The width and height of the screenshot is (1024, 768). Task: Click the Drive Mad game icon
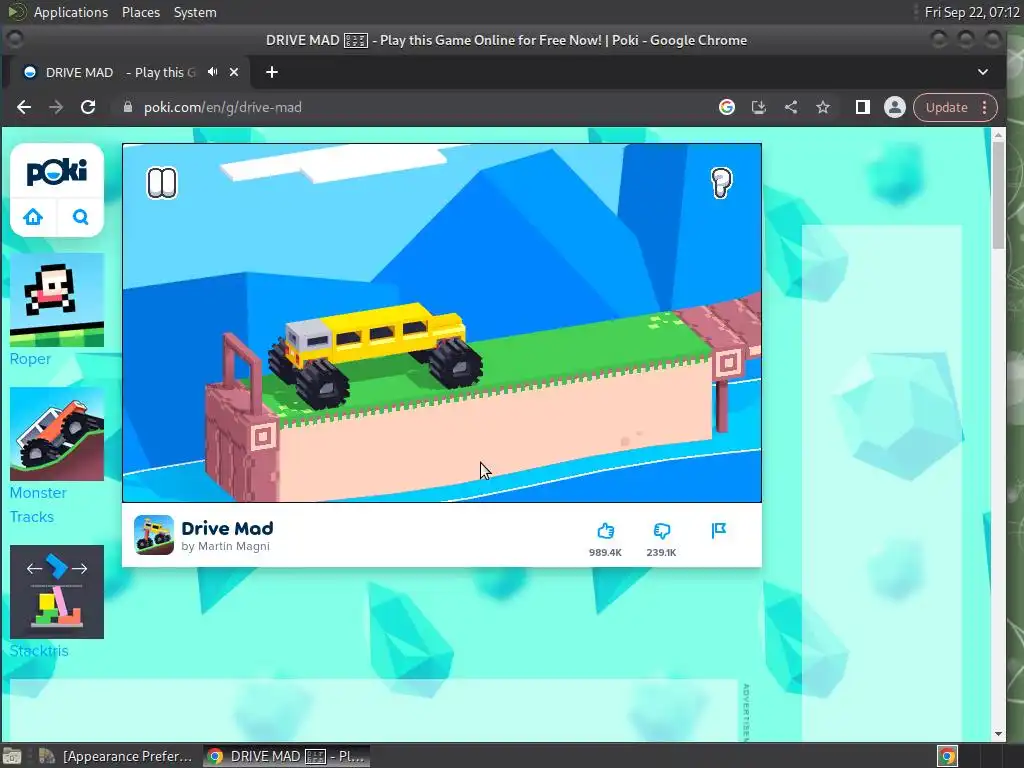point(154,535)
